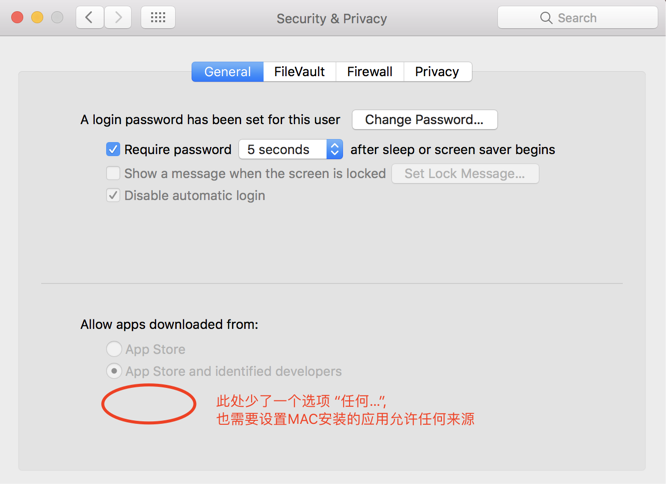Open the 5 seconds delay dropdown
This screenshot has width=666, height=484.
tap(281, 149)
